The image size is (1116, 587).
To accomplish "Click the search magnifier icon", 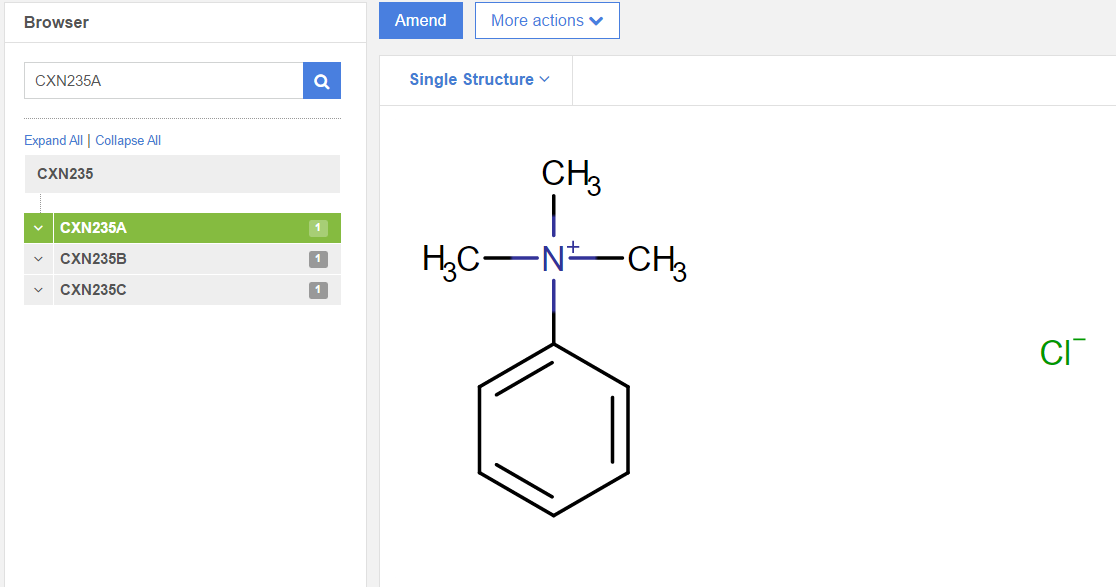I will (322, 81).
